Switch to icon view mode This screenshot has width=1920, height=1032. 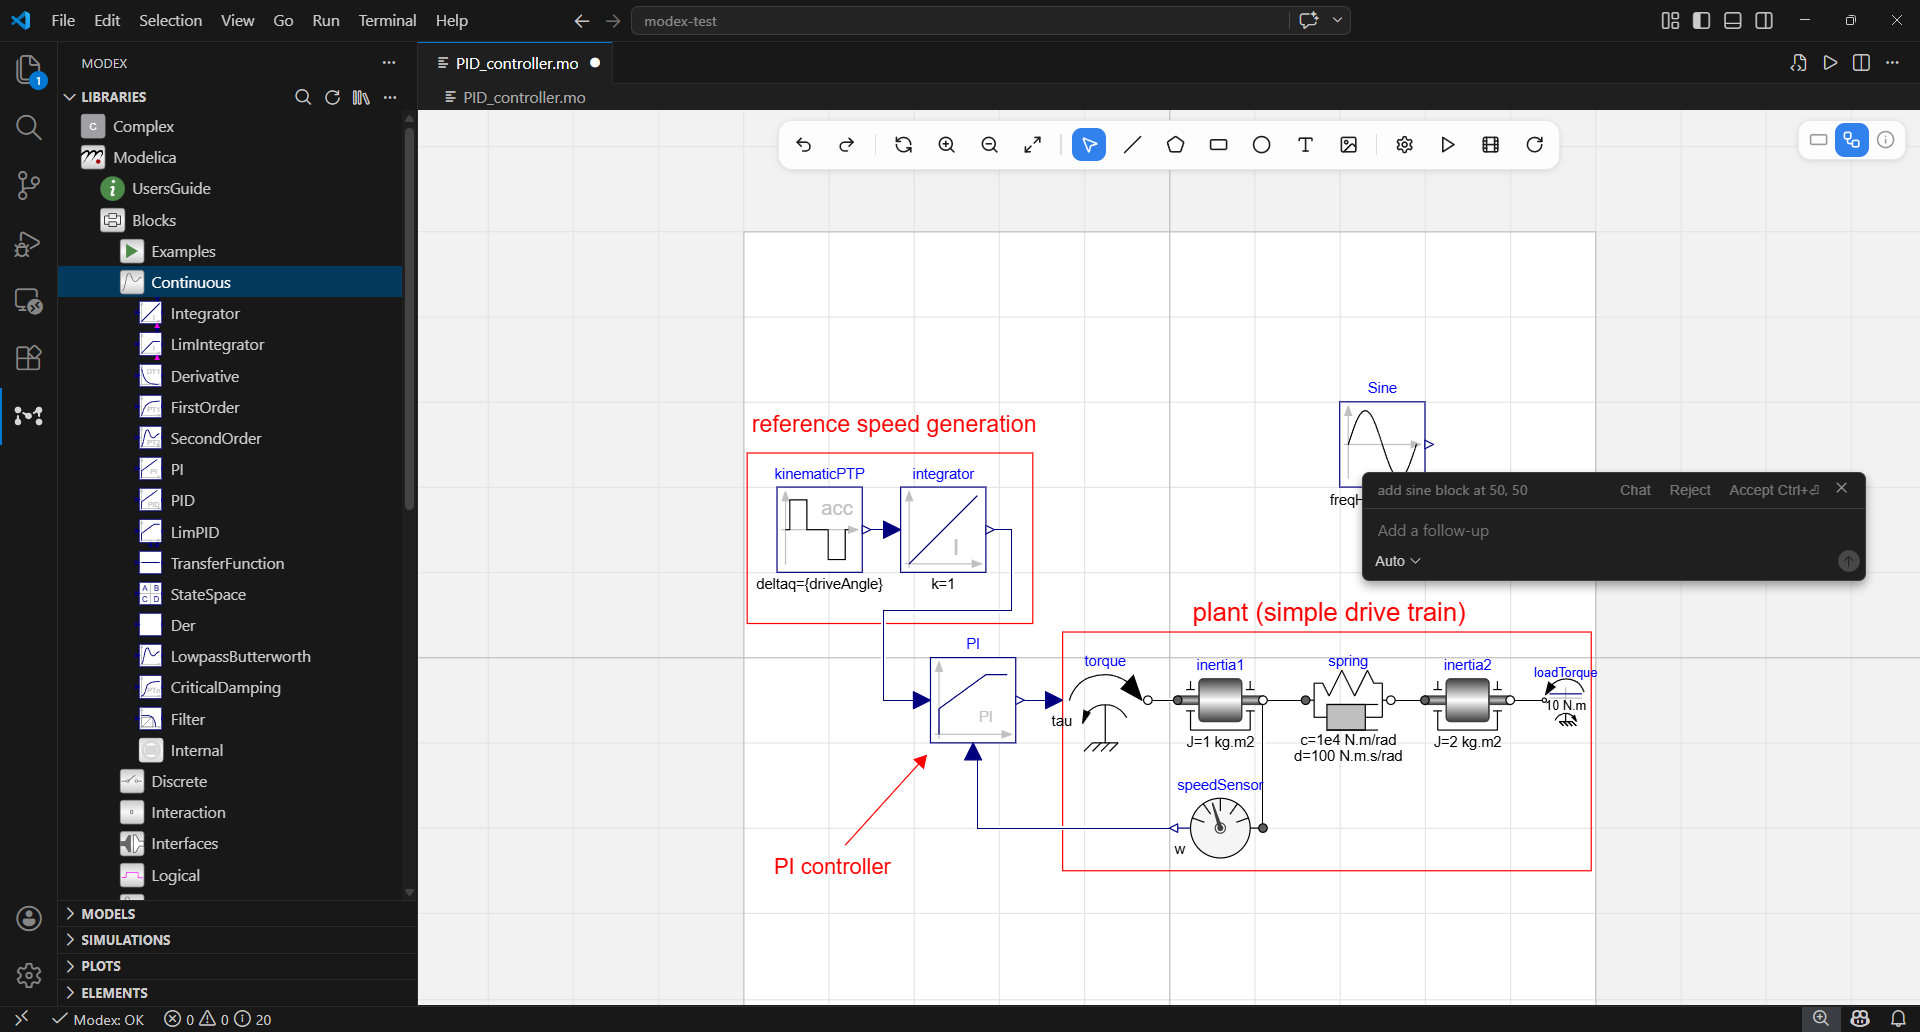pyautogui.click(x=1818, y=140)
